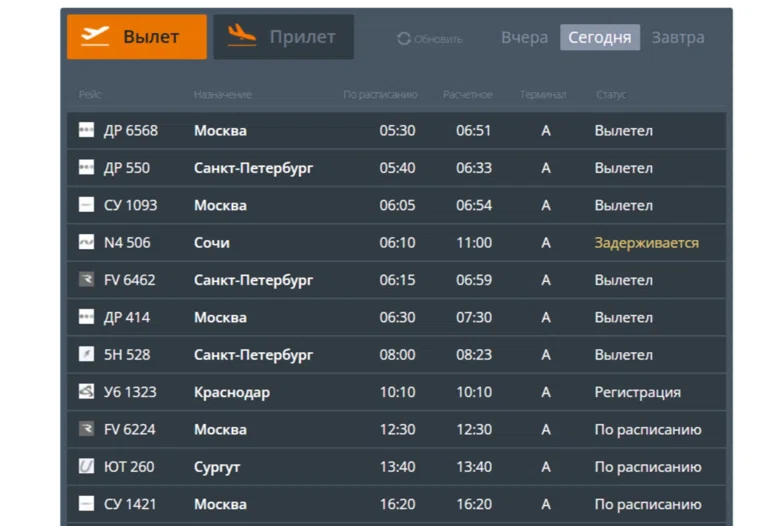The image size is (760, 526).
Task: Click the Сургут destination in flight list
Action: (217, 467)
